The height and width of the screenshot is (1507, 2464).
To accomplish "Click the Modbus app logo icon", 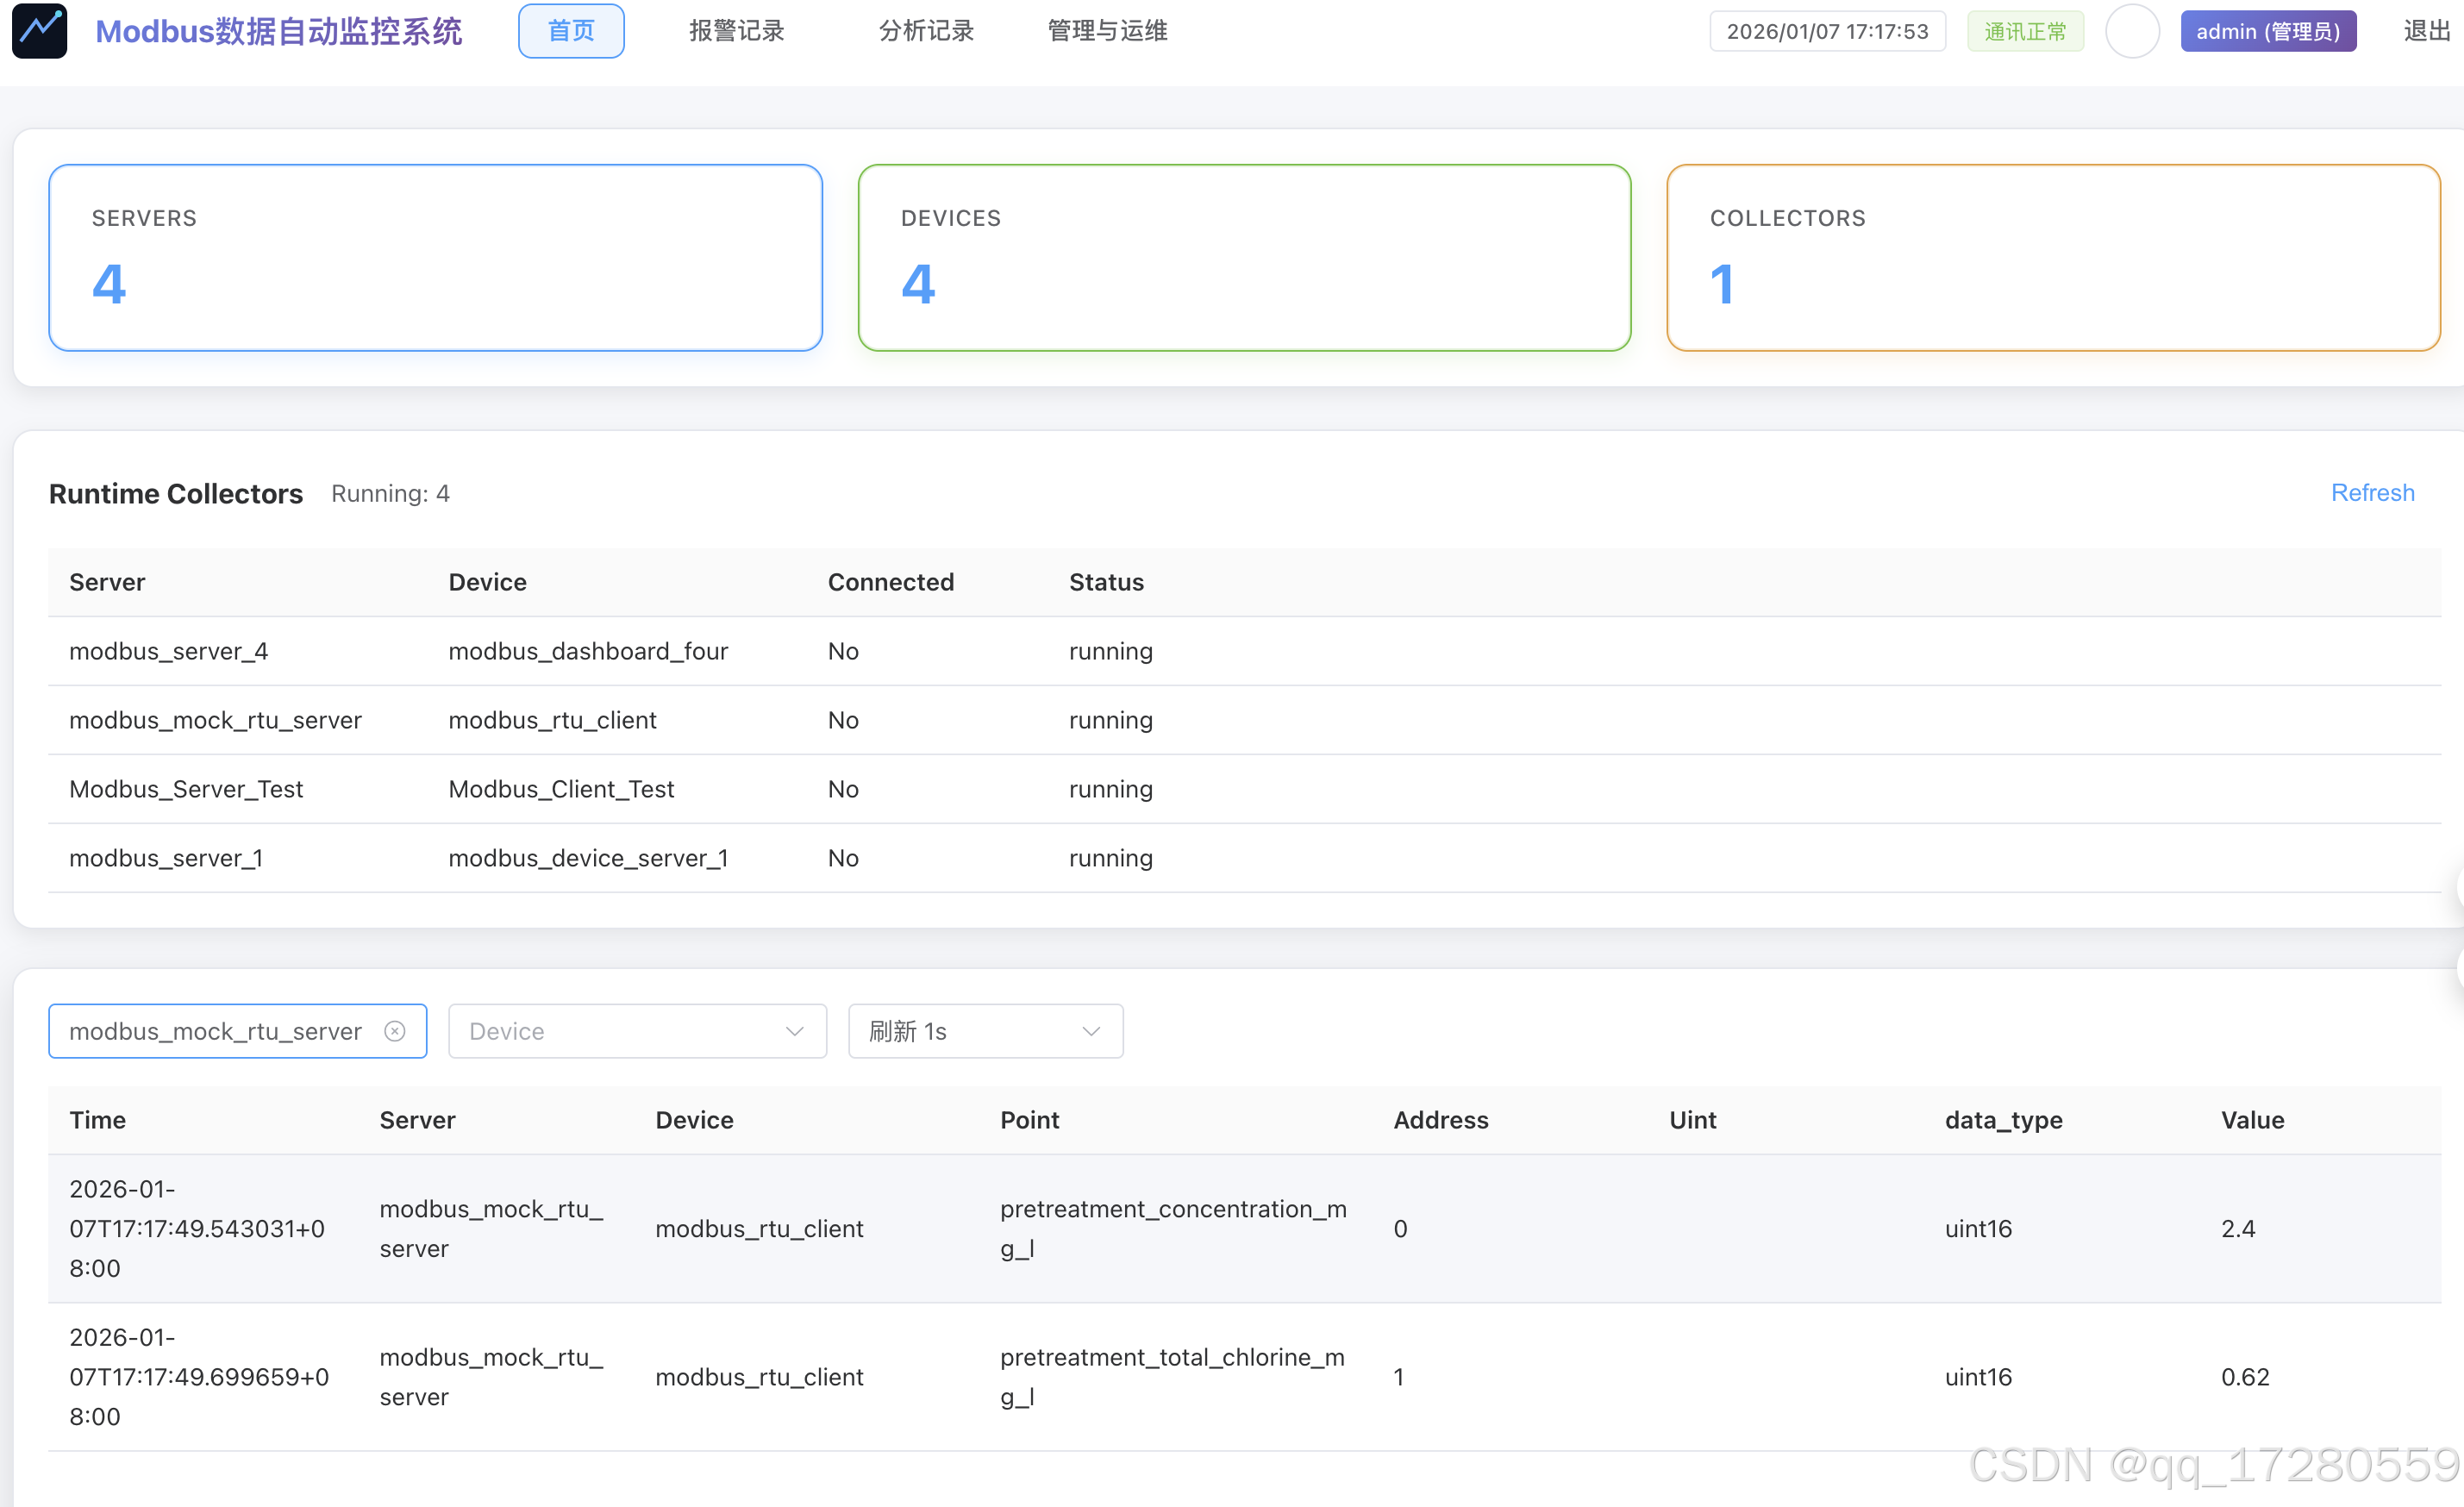I will (x=39, y=31).
